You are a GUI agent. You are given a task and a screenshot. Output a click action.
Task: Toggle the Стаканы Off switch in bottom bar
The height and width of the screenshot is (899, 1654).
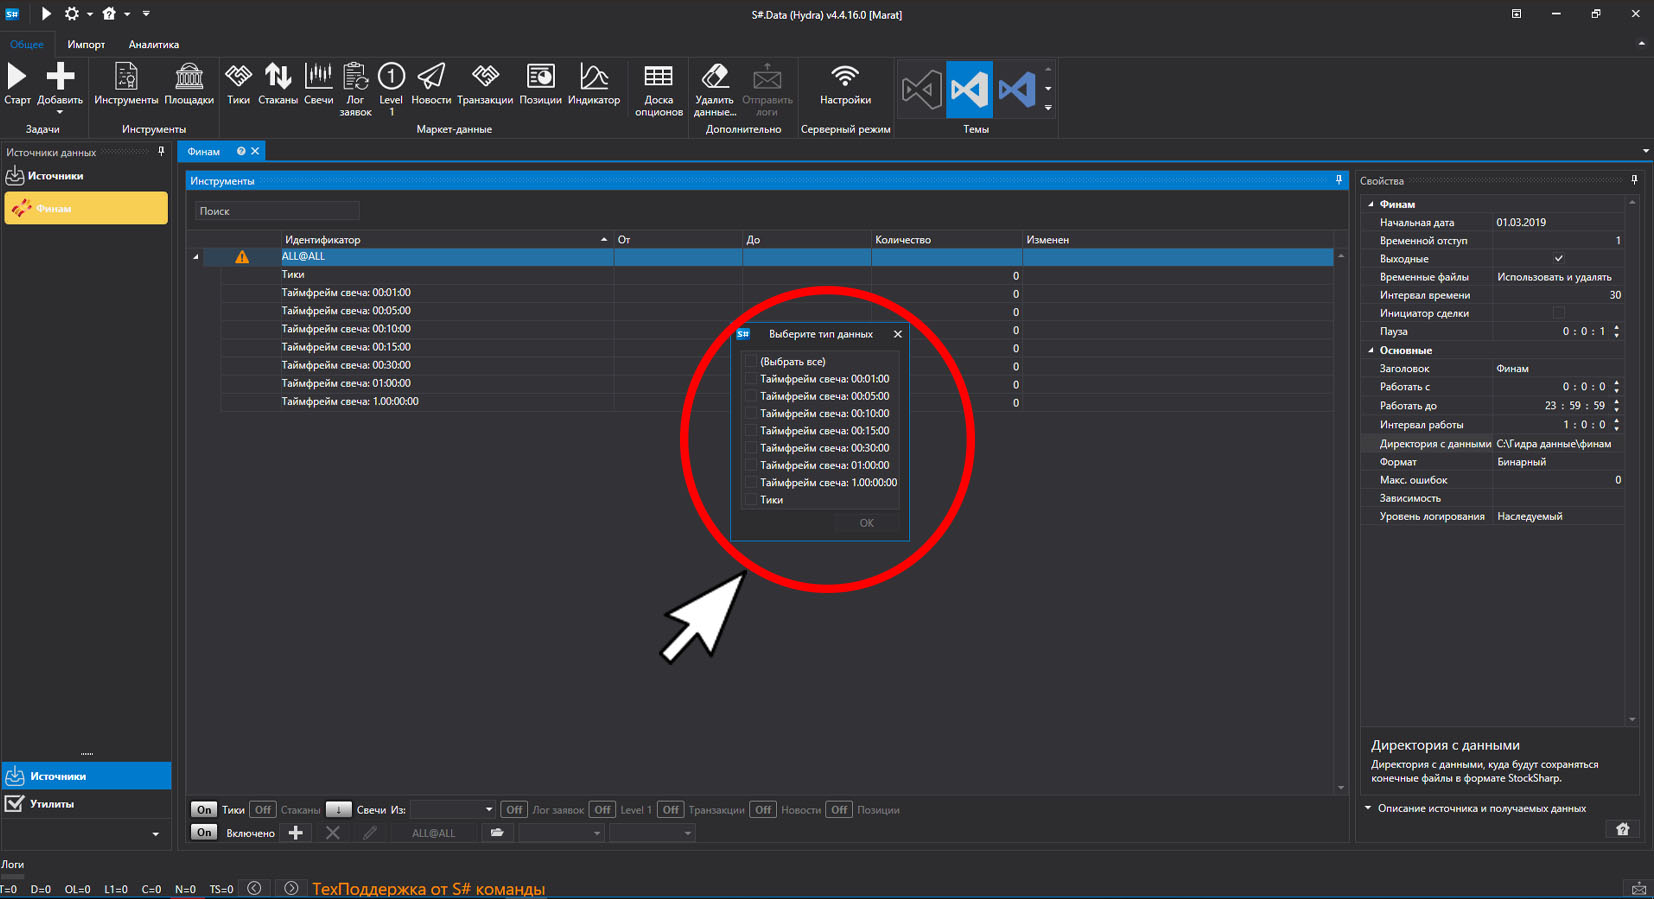(263, 810)
